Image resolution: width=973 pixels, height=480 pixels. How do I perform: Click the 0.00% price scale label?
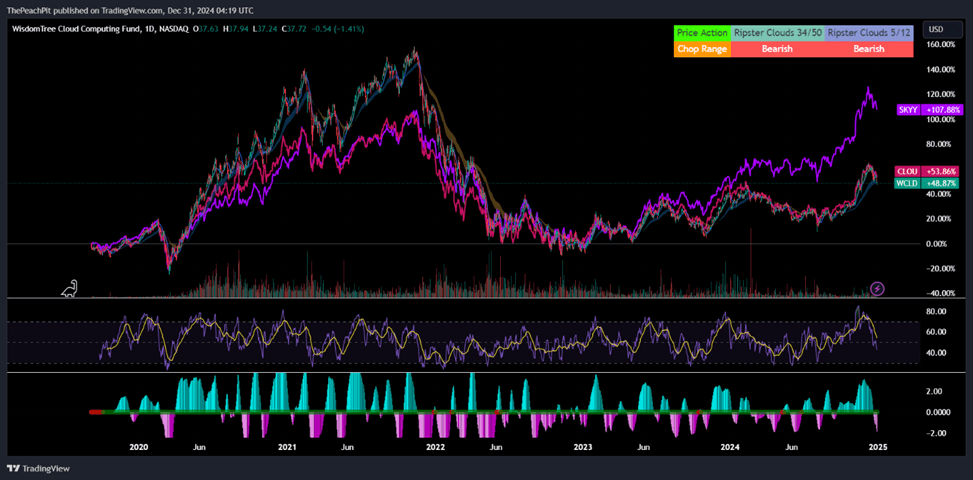940,243
